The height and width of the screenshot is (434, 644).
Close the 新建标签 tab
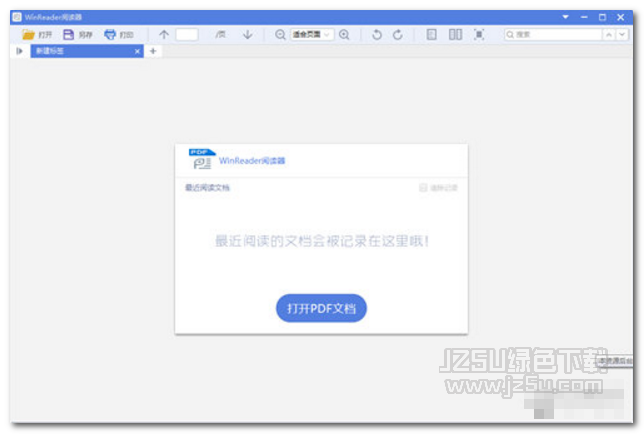137,51
